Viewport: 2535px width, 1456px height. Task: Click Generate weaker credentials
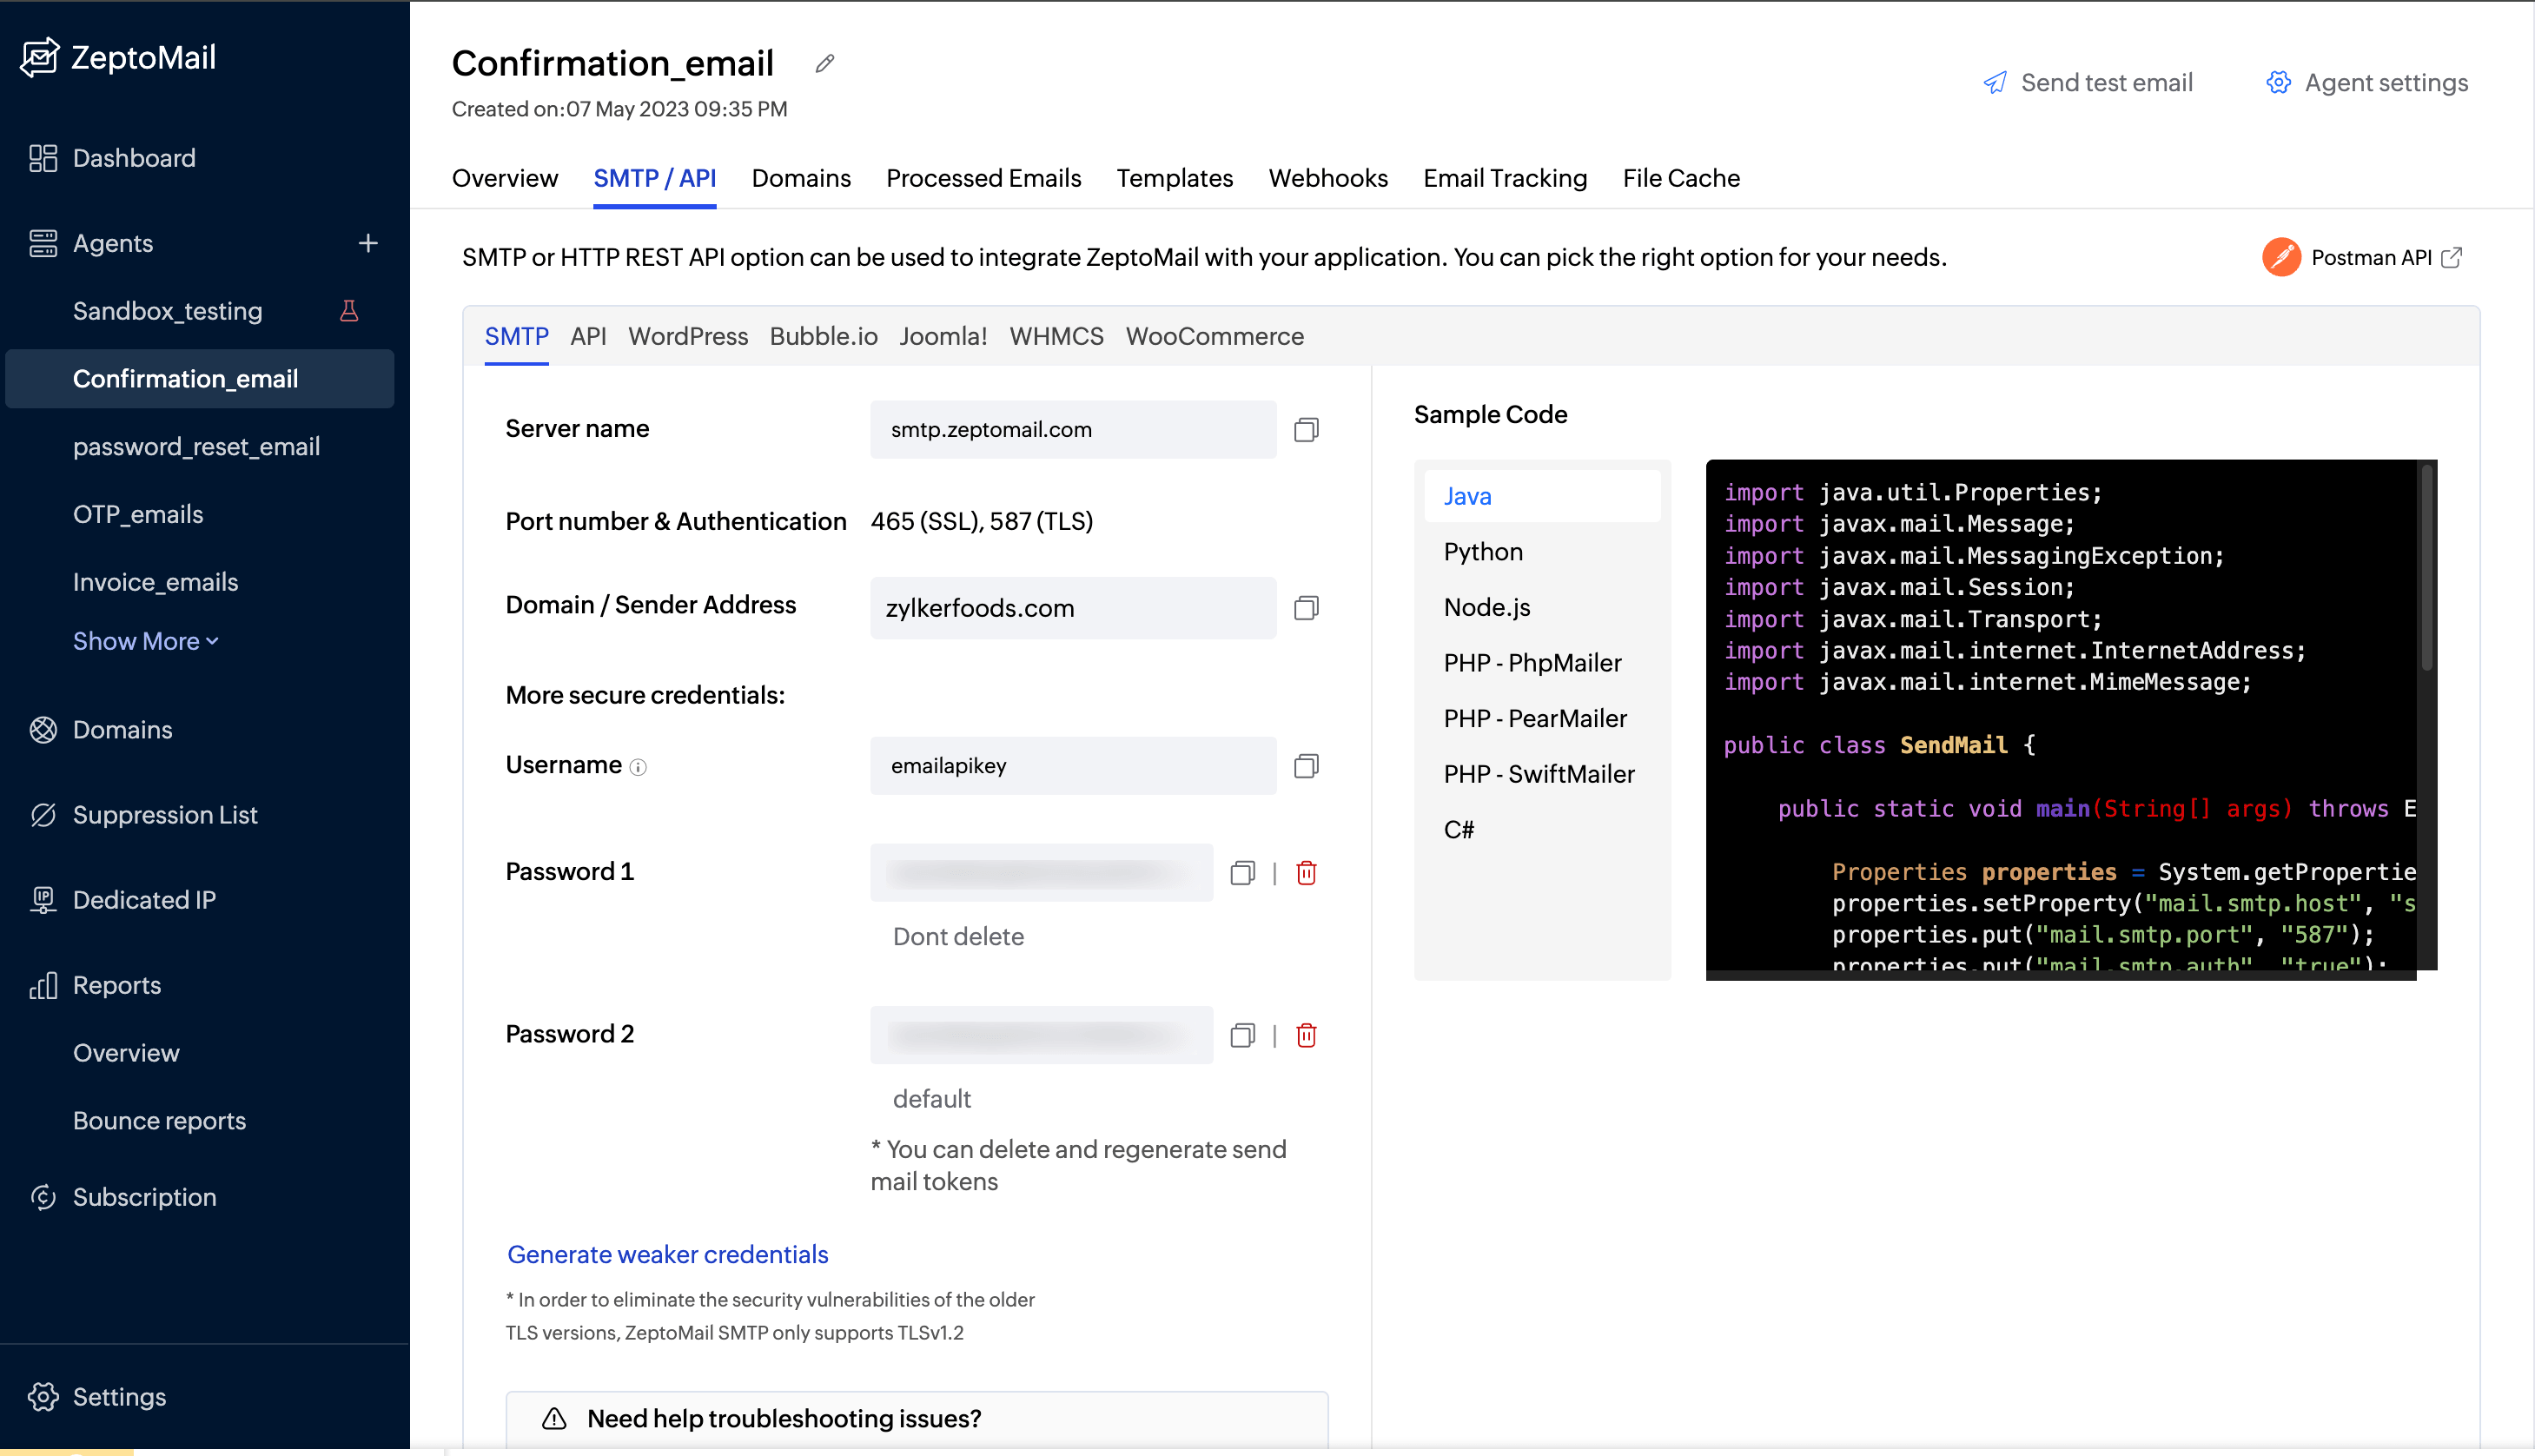pyautogui.click(x=667, y=1254)
